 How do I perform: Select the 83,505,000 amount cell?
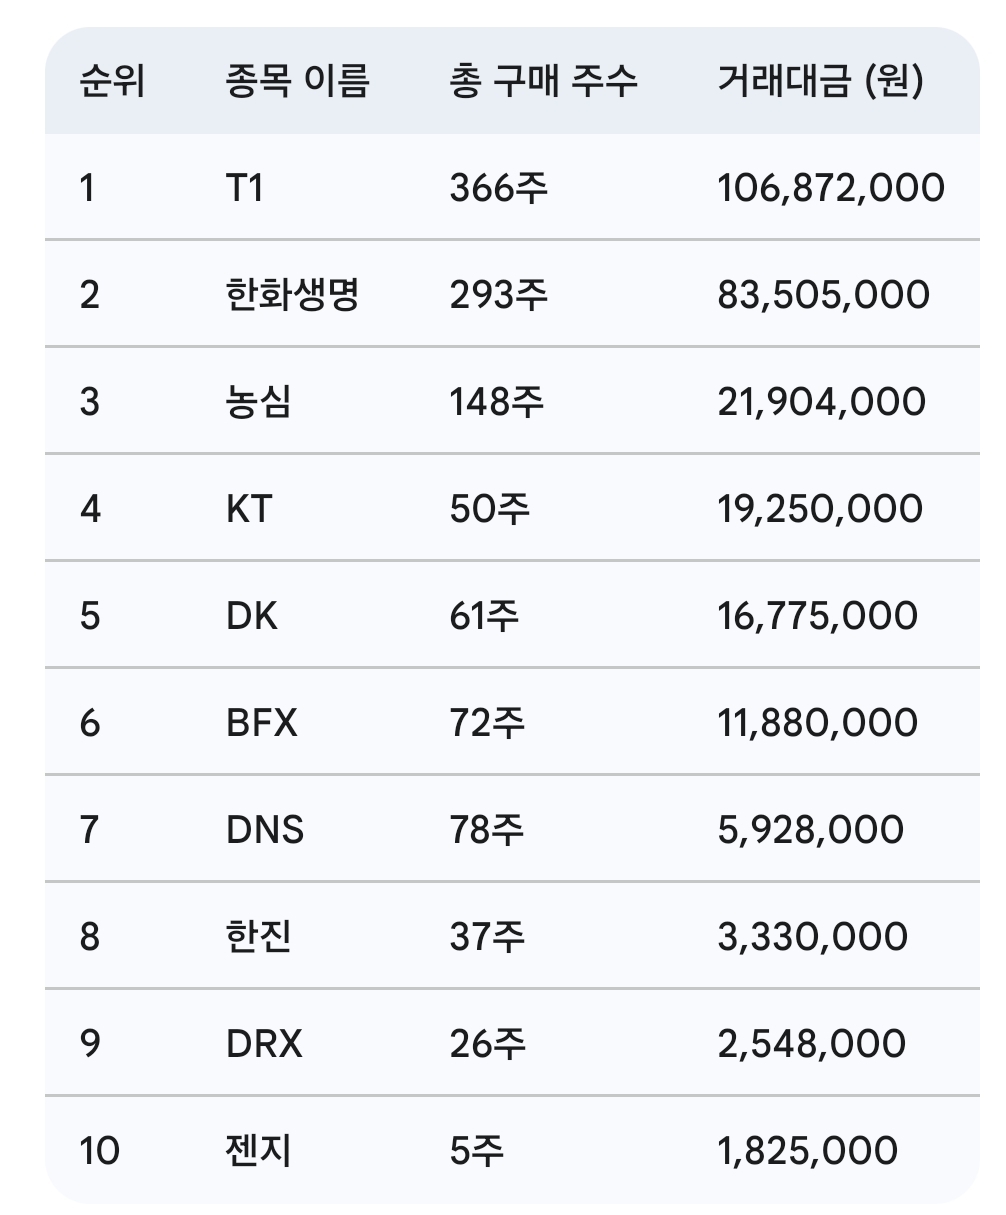(823, 295)
